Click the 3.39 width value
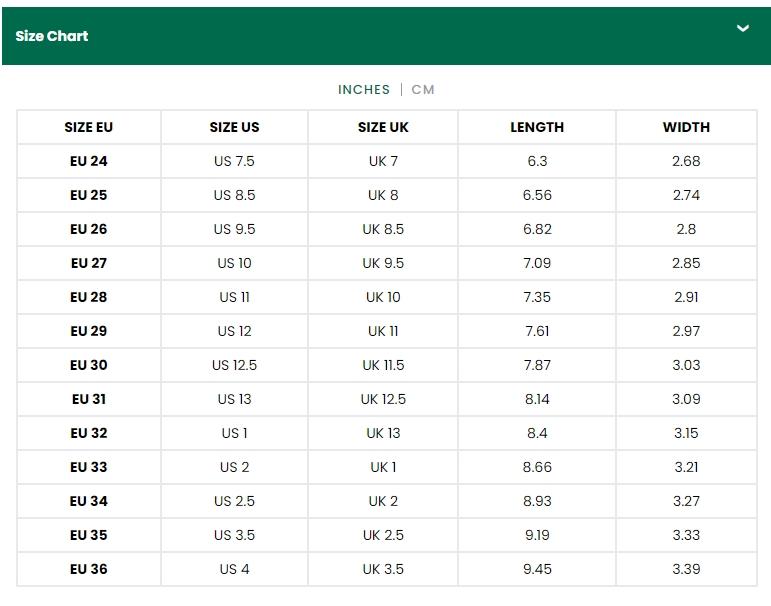 (686, 569)
